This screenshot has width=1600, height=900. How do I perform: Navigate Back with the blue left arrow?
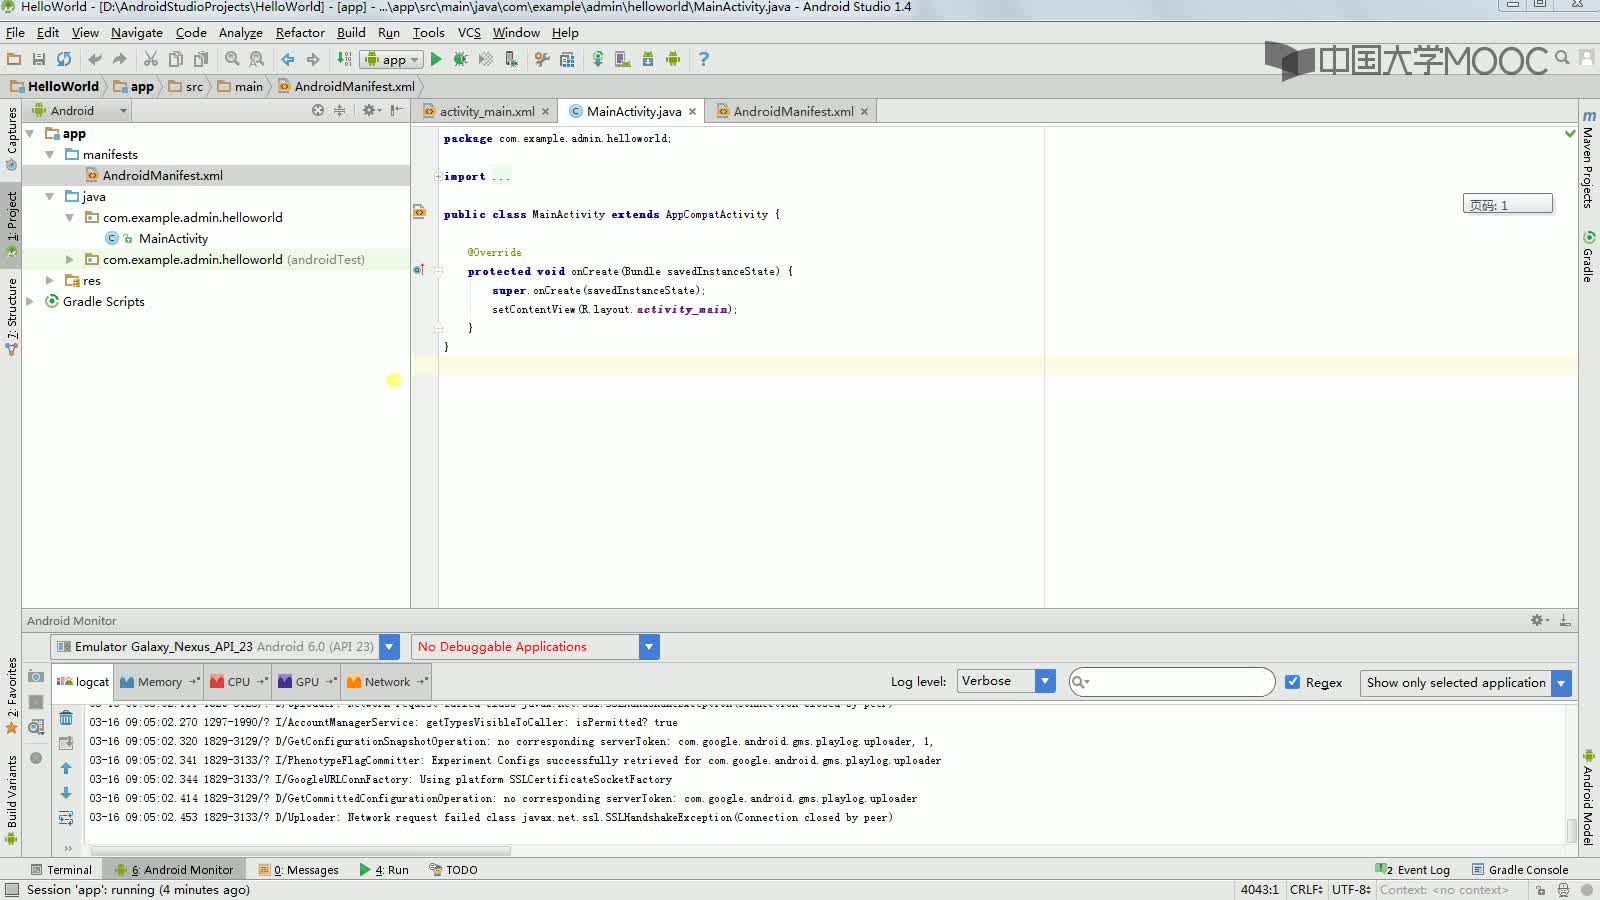(288, 59)
